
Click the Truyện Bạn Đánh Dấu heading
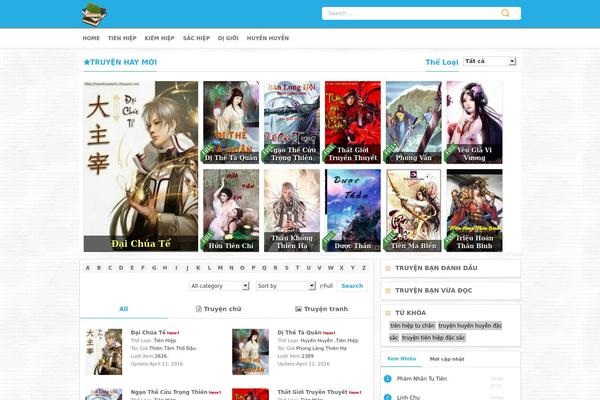[436, 268]
